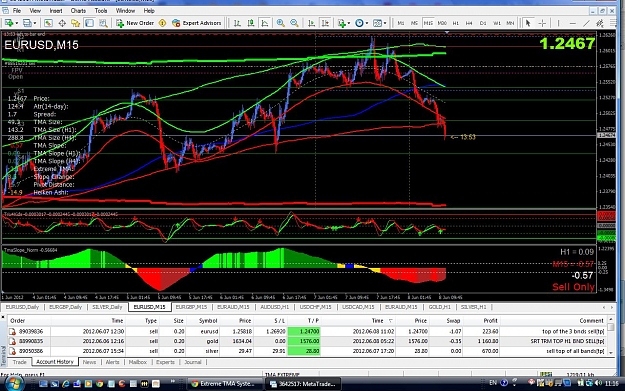The height and width of the screenshot is (391, 625).
Task: Open the Journal terminal tab
Action: coord(193,362)
